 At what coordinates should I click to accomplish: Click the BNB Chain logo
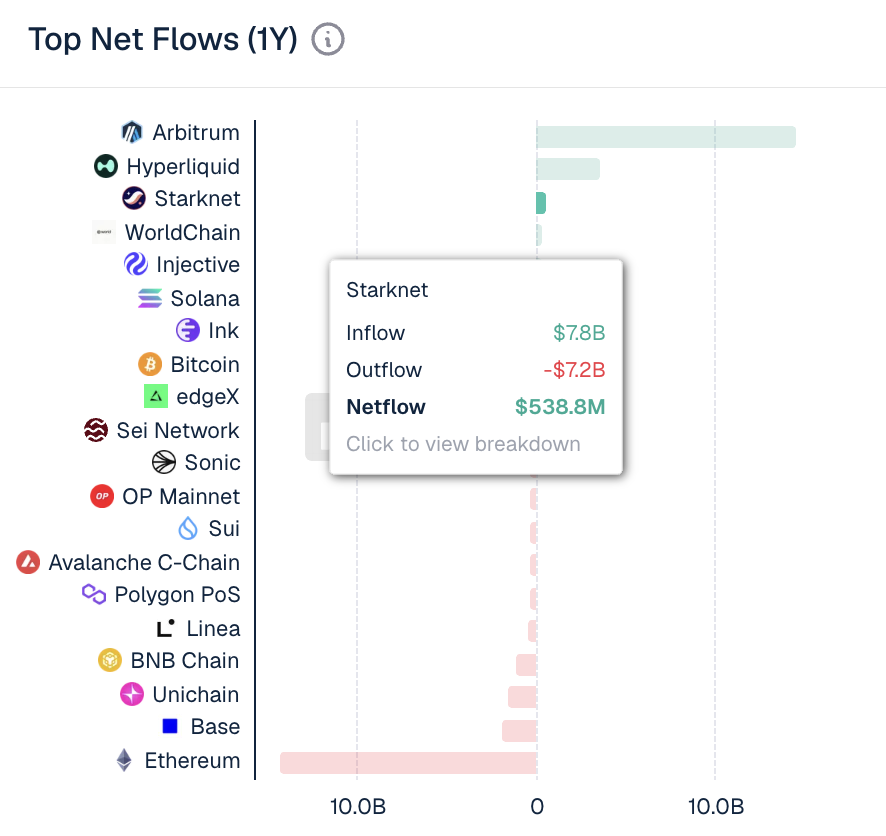(110, 660)
